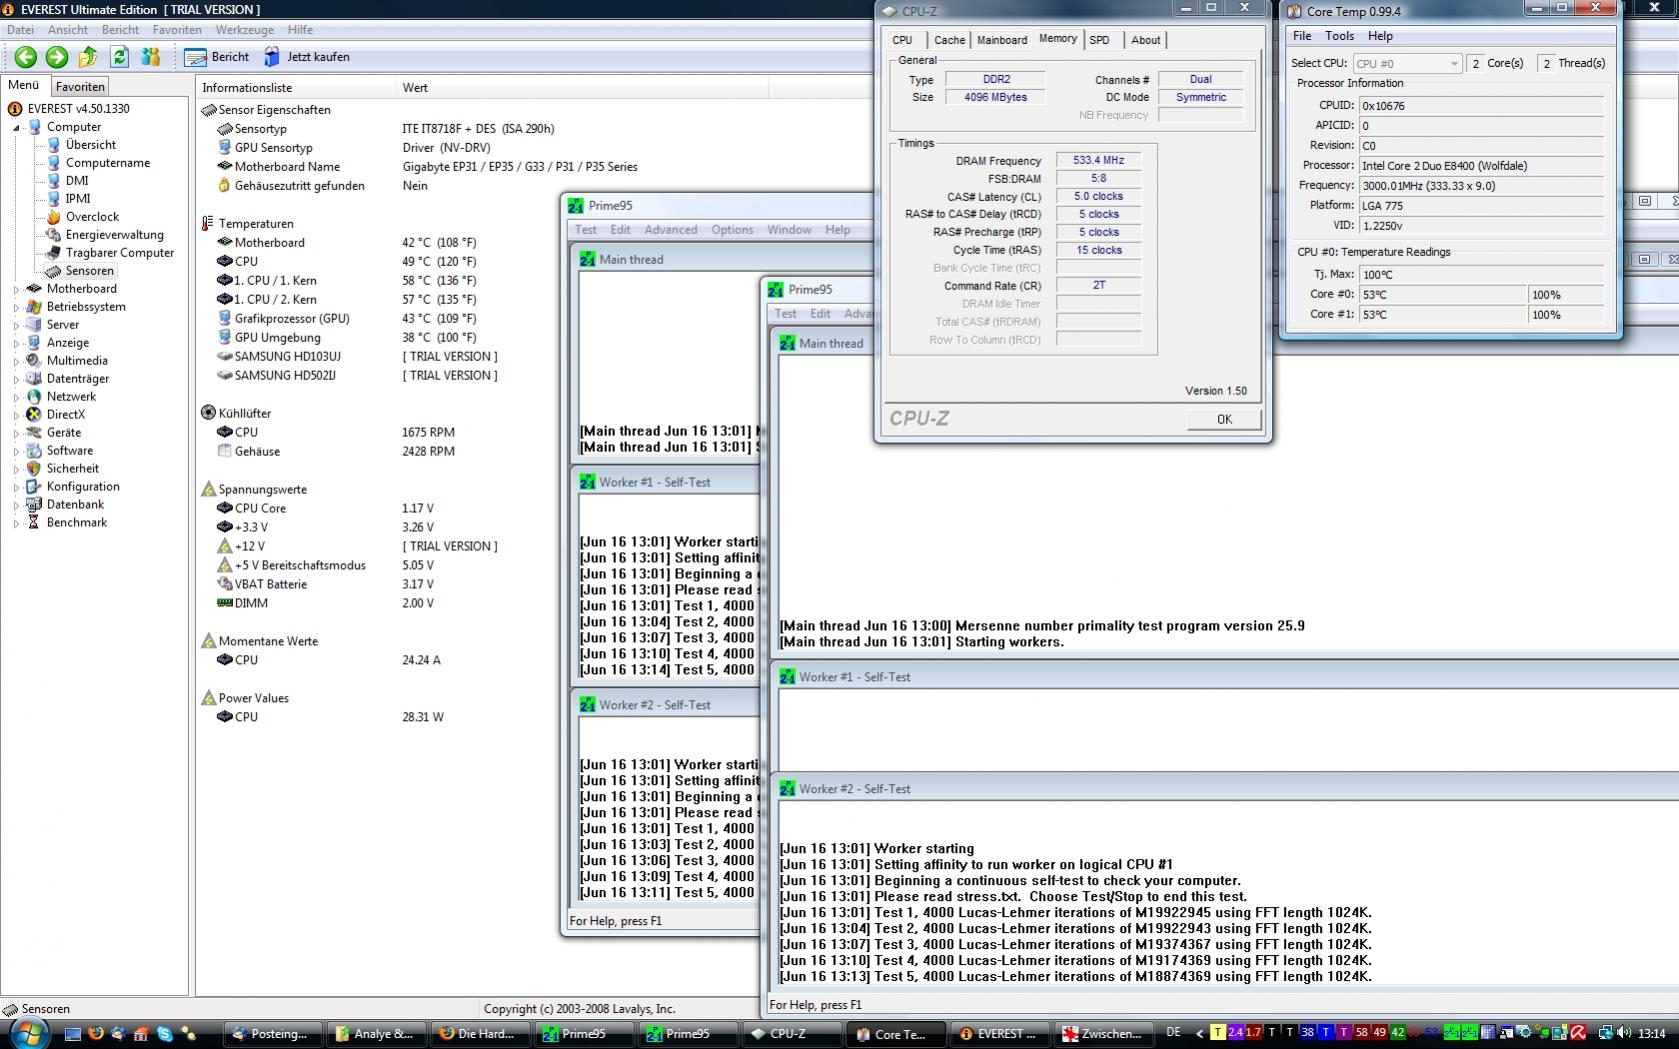Switch to the Favoriten tab
The image size is (1679, 1049).
pos(80,87)
